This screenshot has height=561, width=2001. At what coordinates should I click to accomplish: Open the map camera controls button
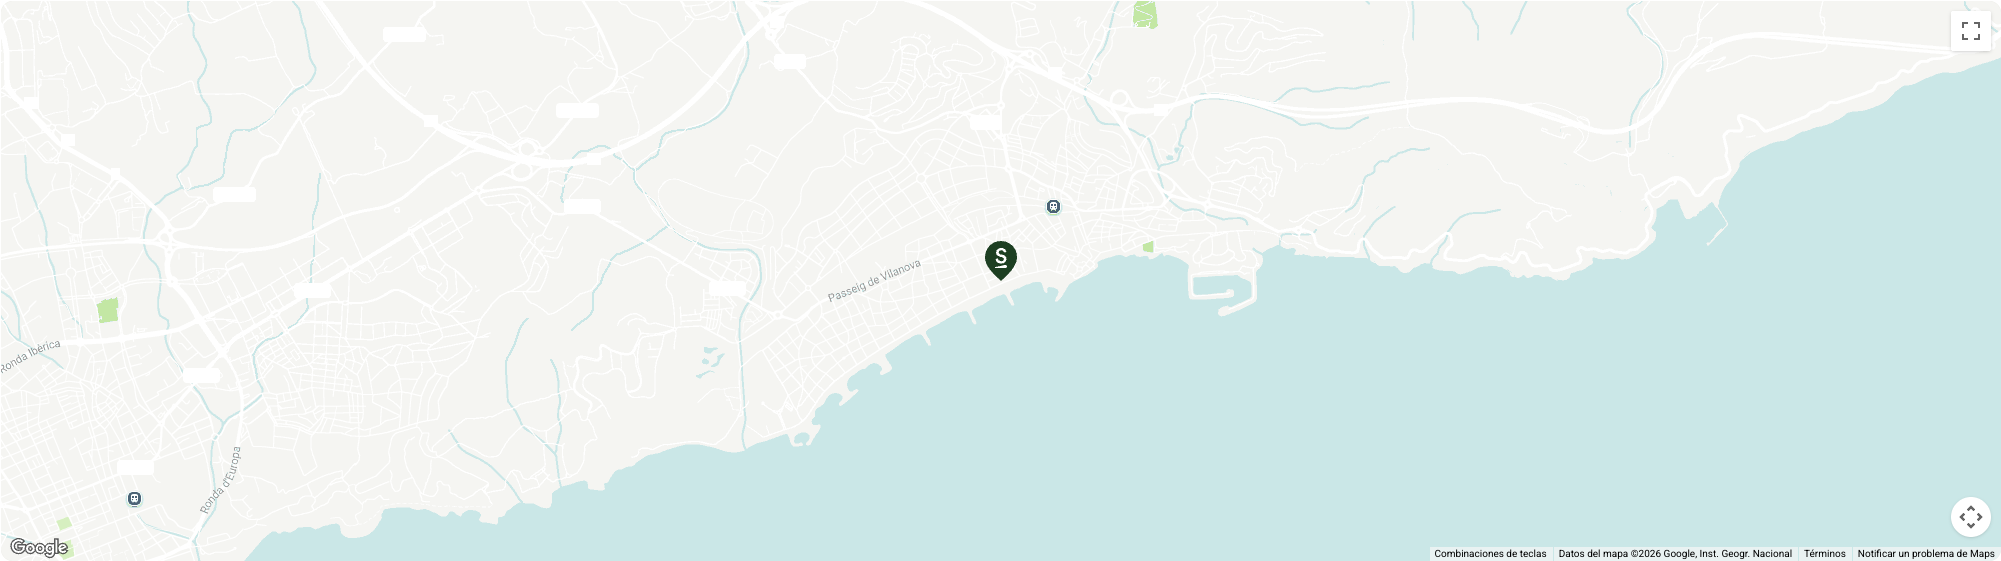pyautogui.click(x=1970, y=517)
